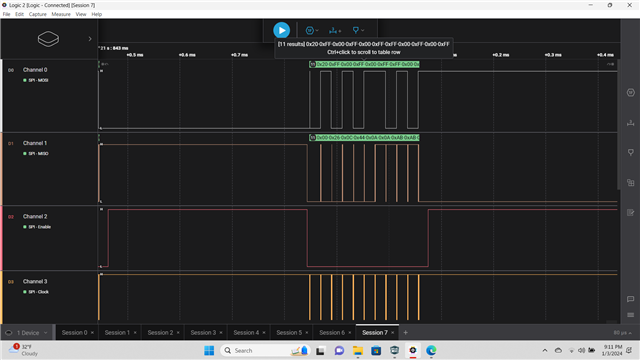The height and width of the screenshot is (360, 640).
Task: Switch to Session 2 tab
Action: click(160, 333)
